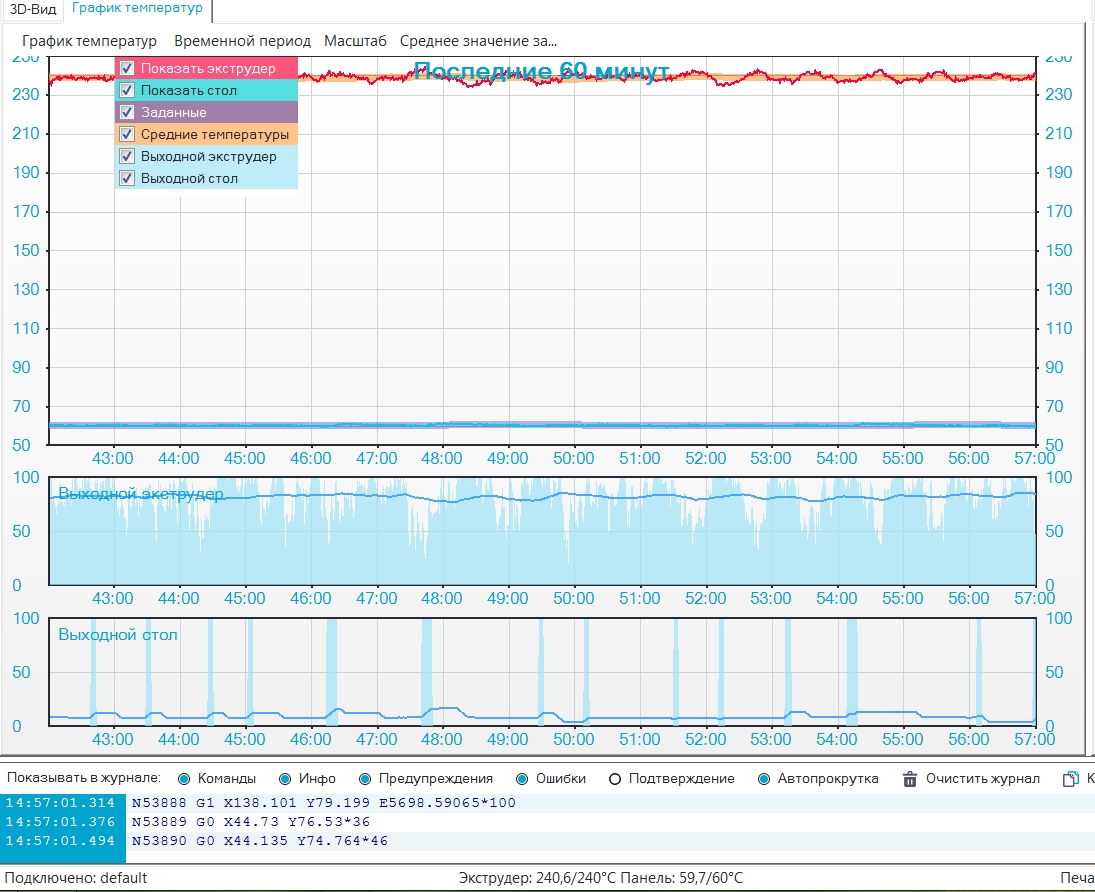Toggle the Ошибки log filter
The width and height of the screenshot is (1095, 892).
coord(523,779)
